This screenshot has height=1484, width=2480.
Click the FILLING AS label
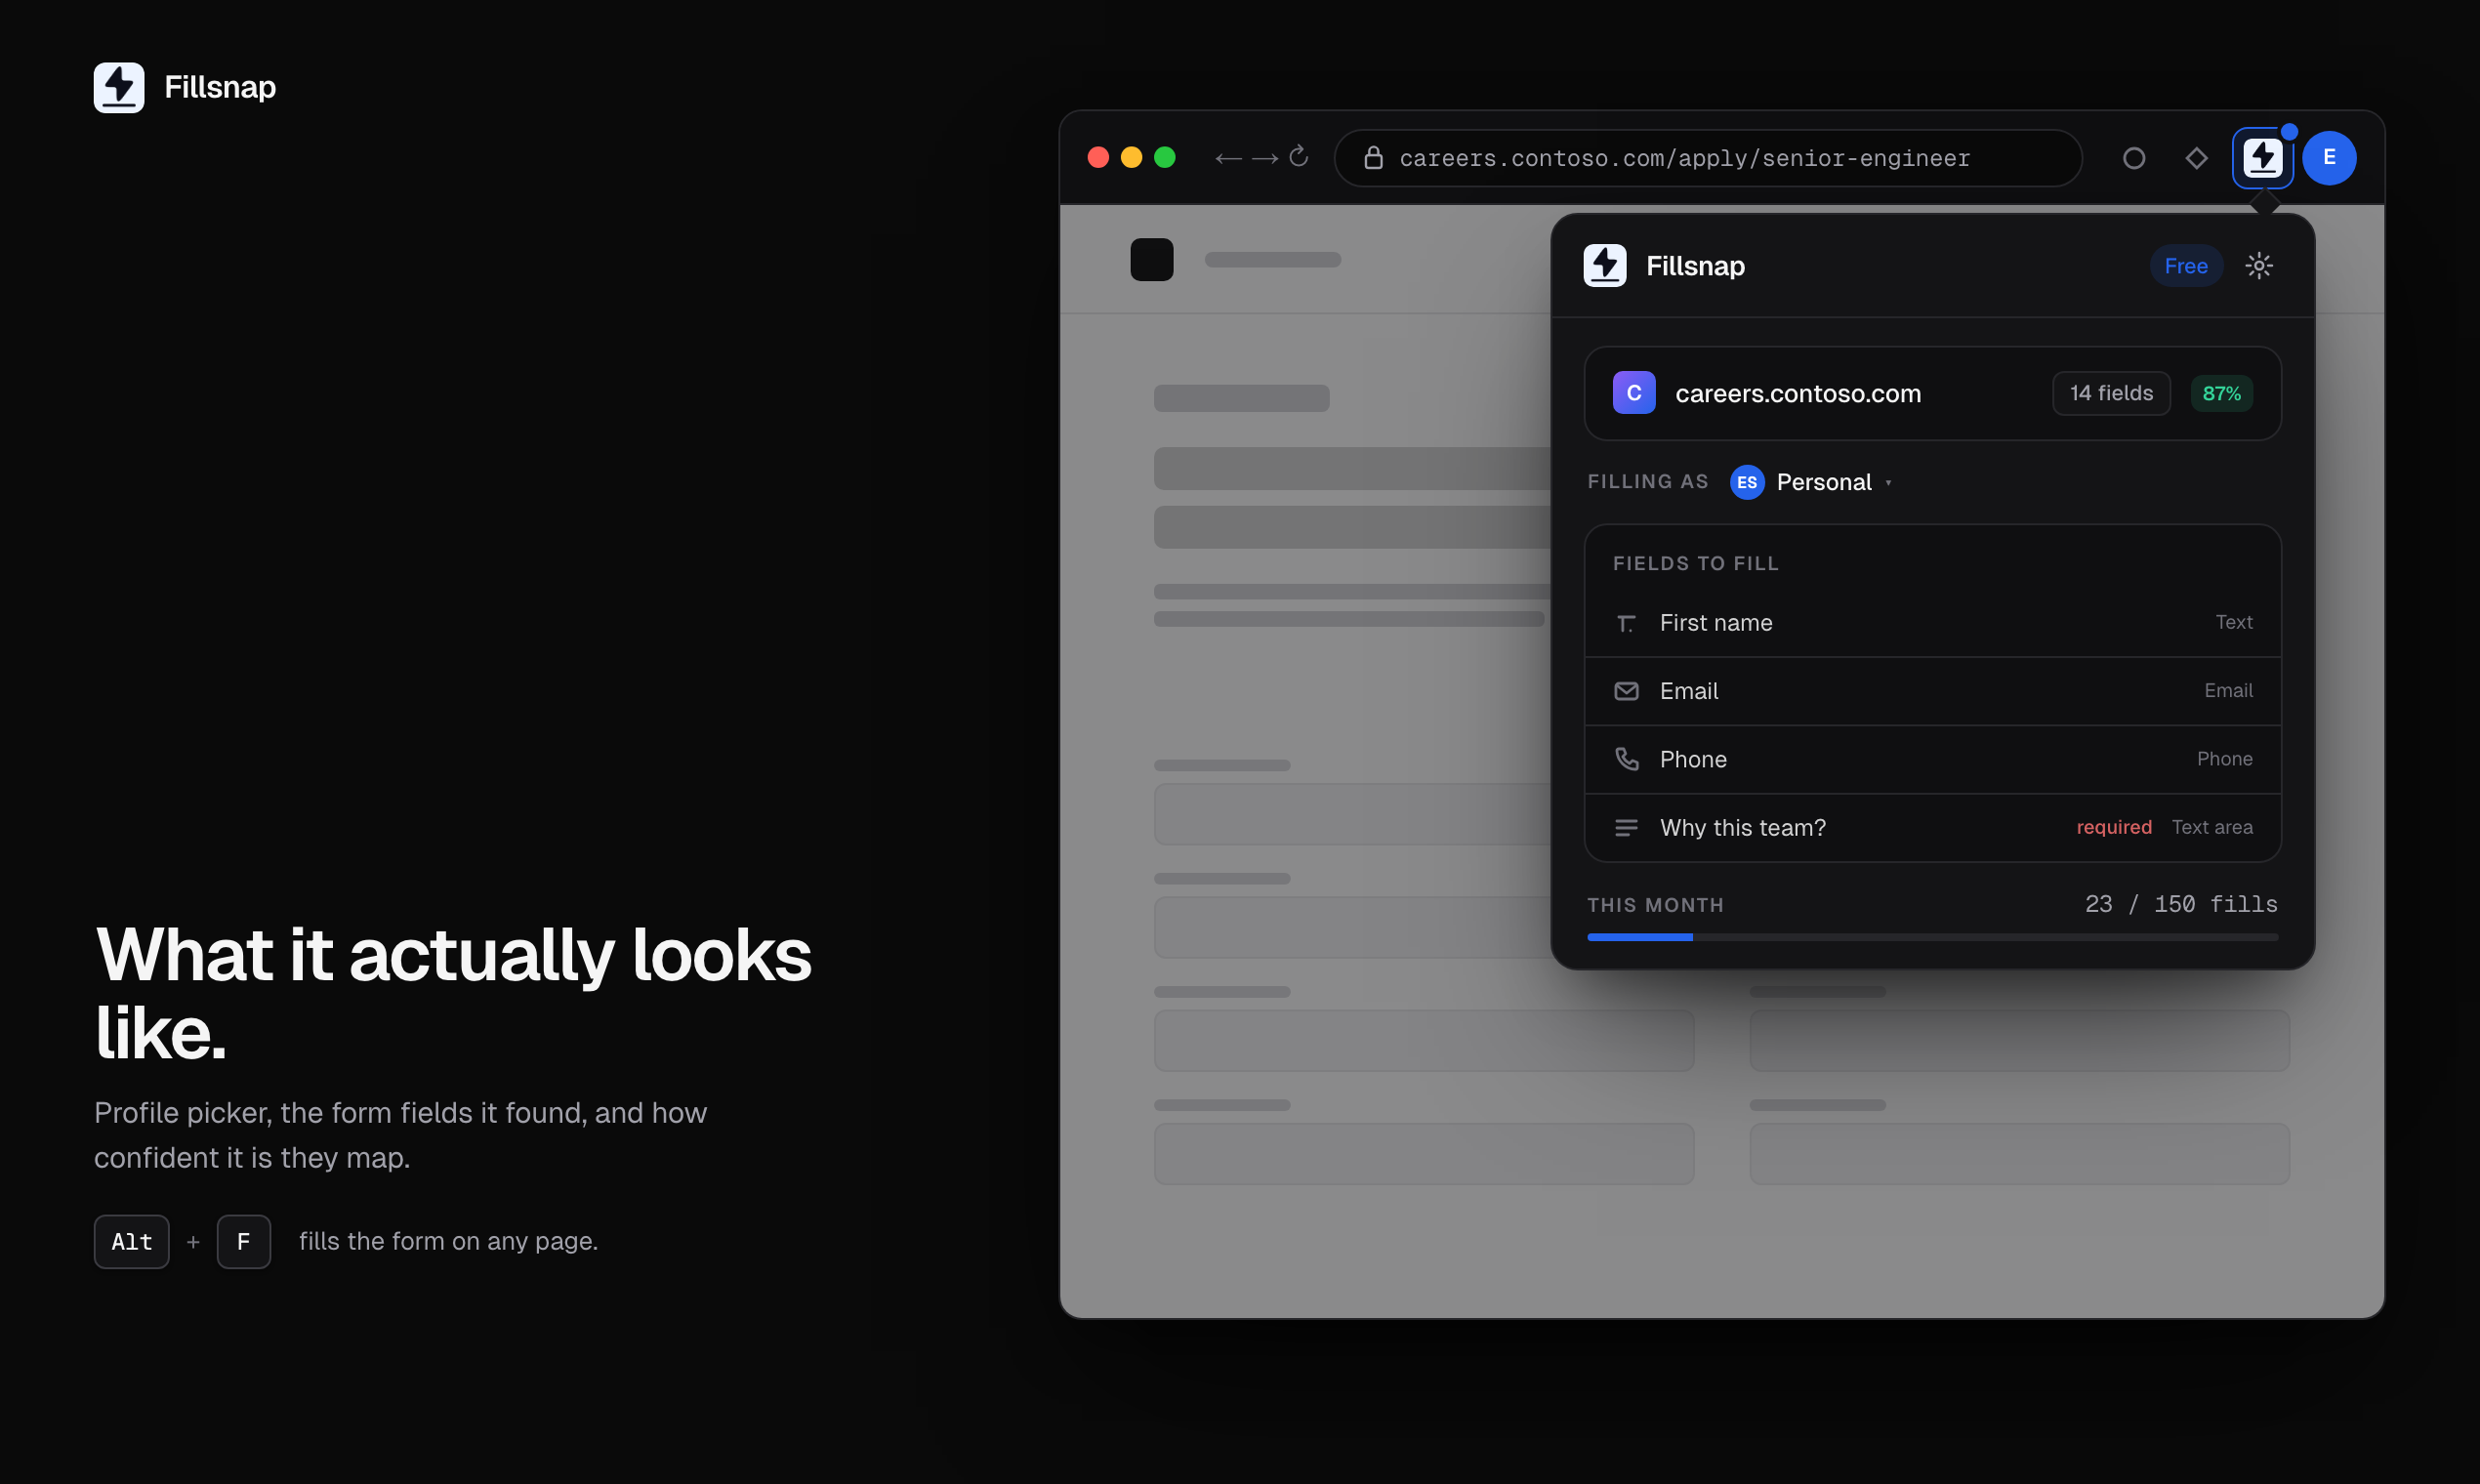pos(1648,482)
